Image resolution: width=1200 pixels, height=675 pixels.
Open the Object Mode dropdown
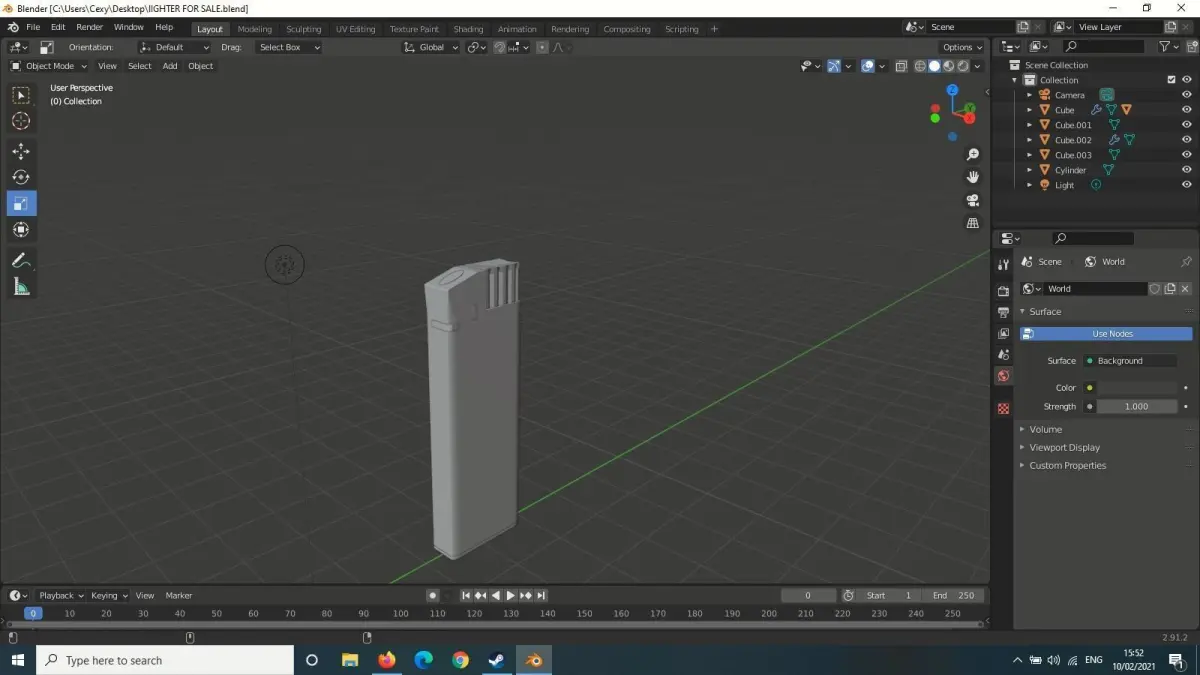point(49,66)
